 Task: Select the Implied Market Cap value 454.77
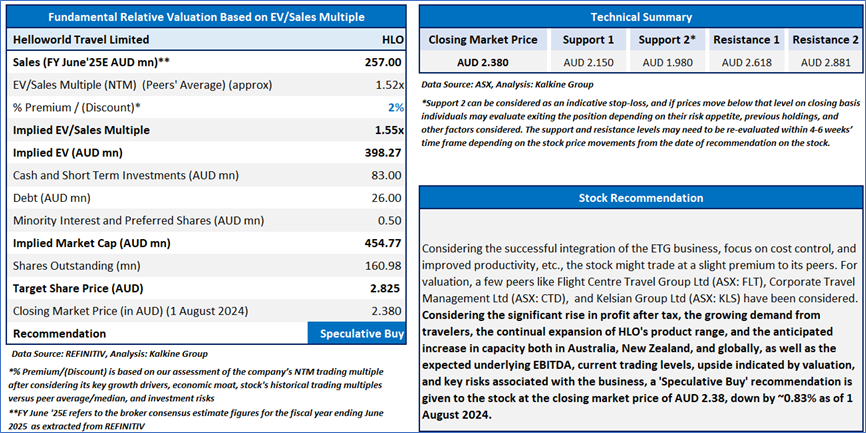pos(383,243)
